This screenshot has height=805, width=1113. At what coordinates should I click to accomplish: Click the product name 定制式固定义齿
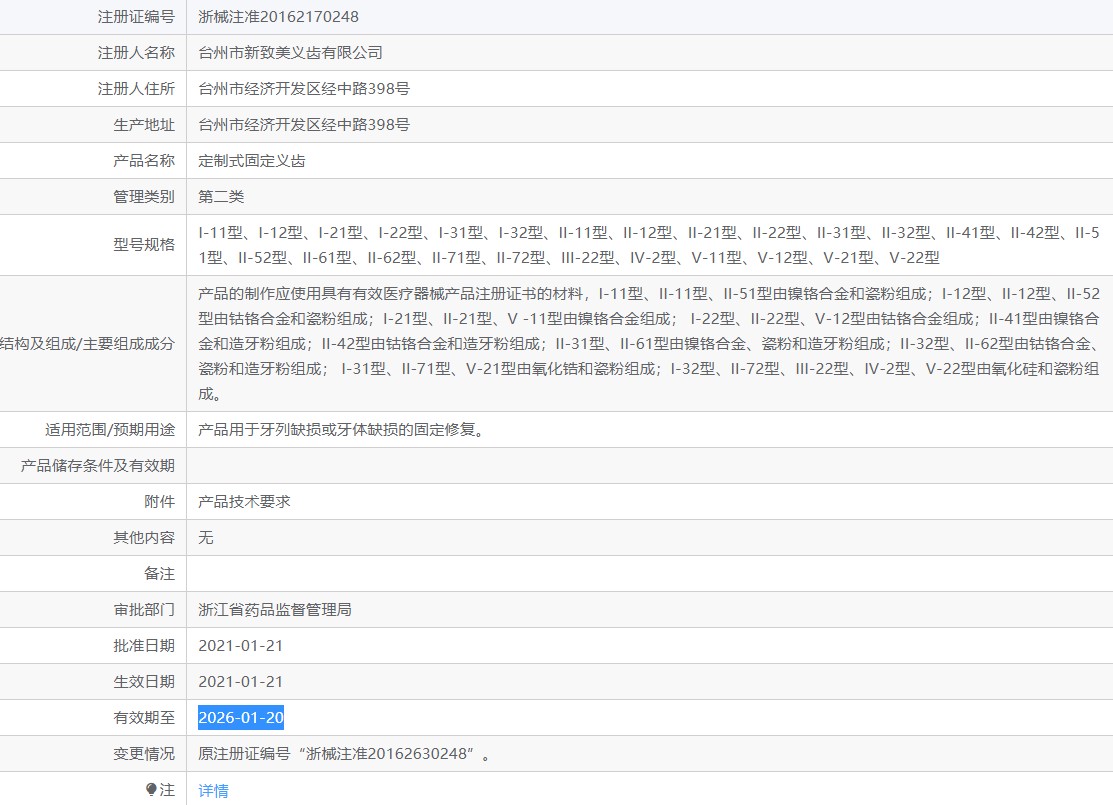[x=251, y=160]
